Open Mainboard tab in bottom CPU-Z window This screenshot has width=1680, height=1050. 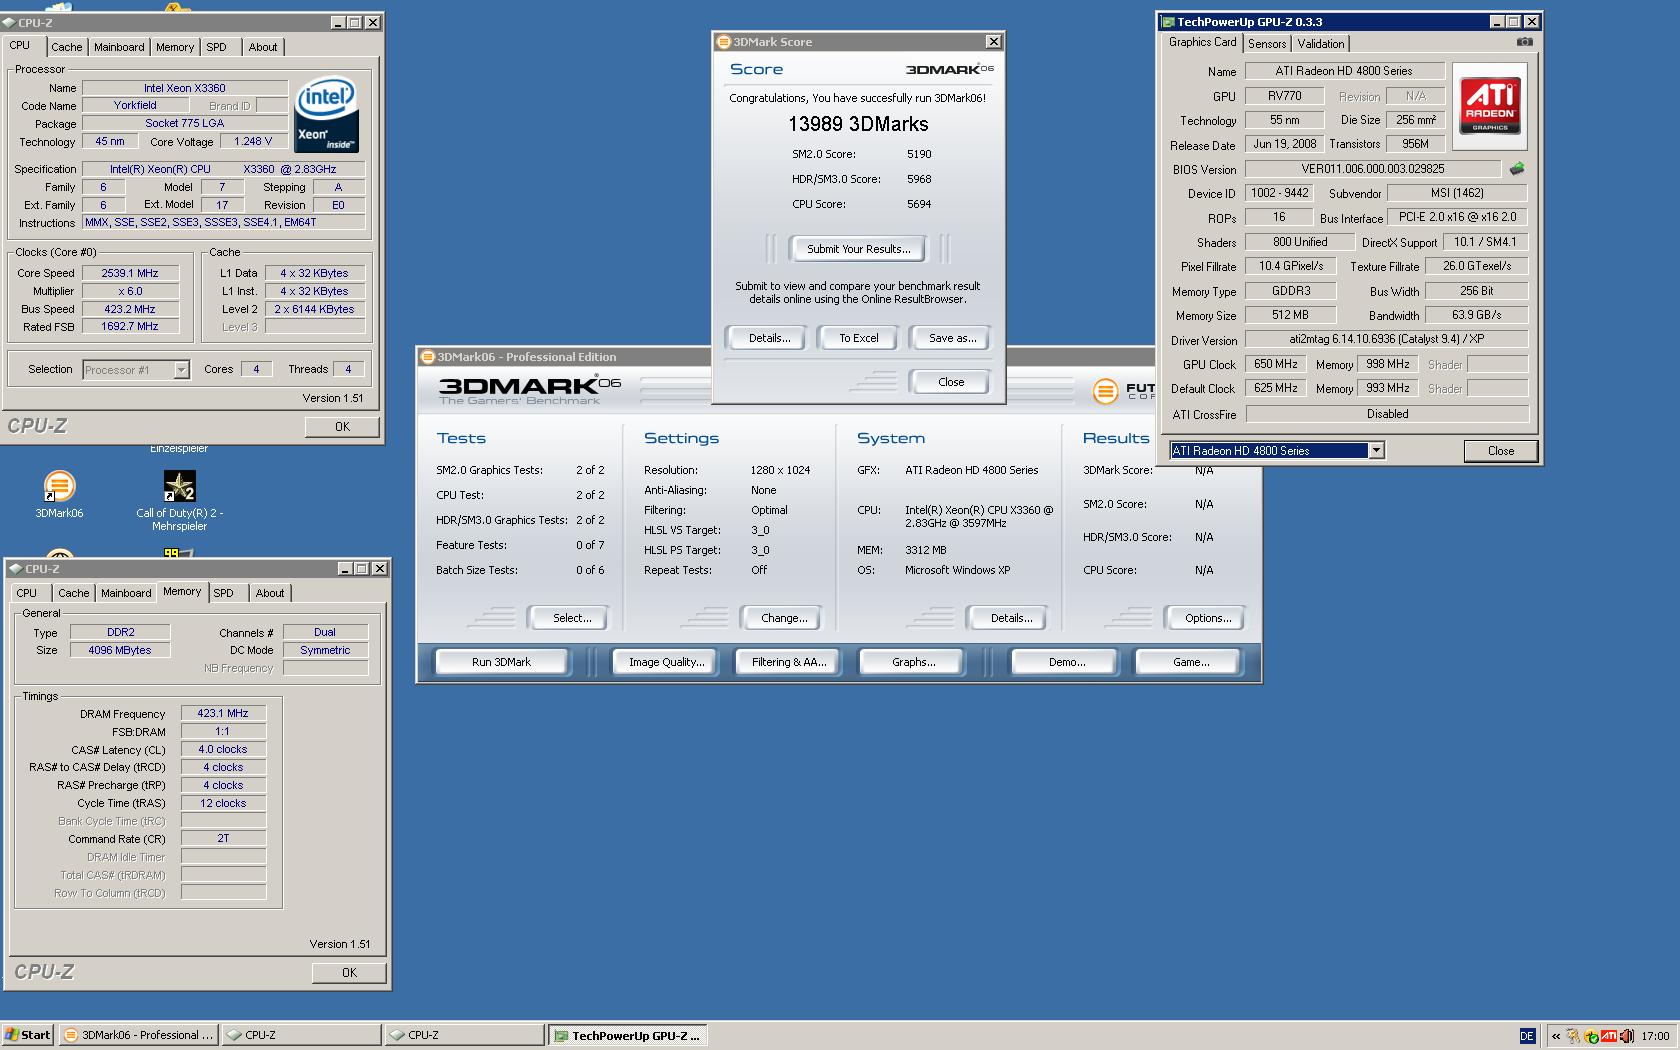pos(126,593)
